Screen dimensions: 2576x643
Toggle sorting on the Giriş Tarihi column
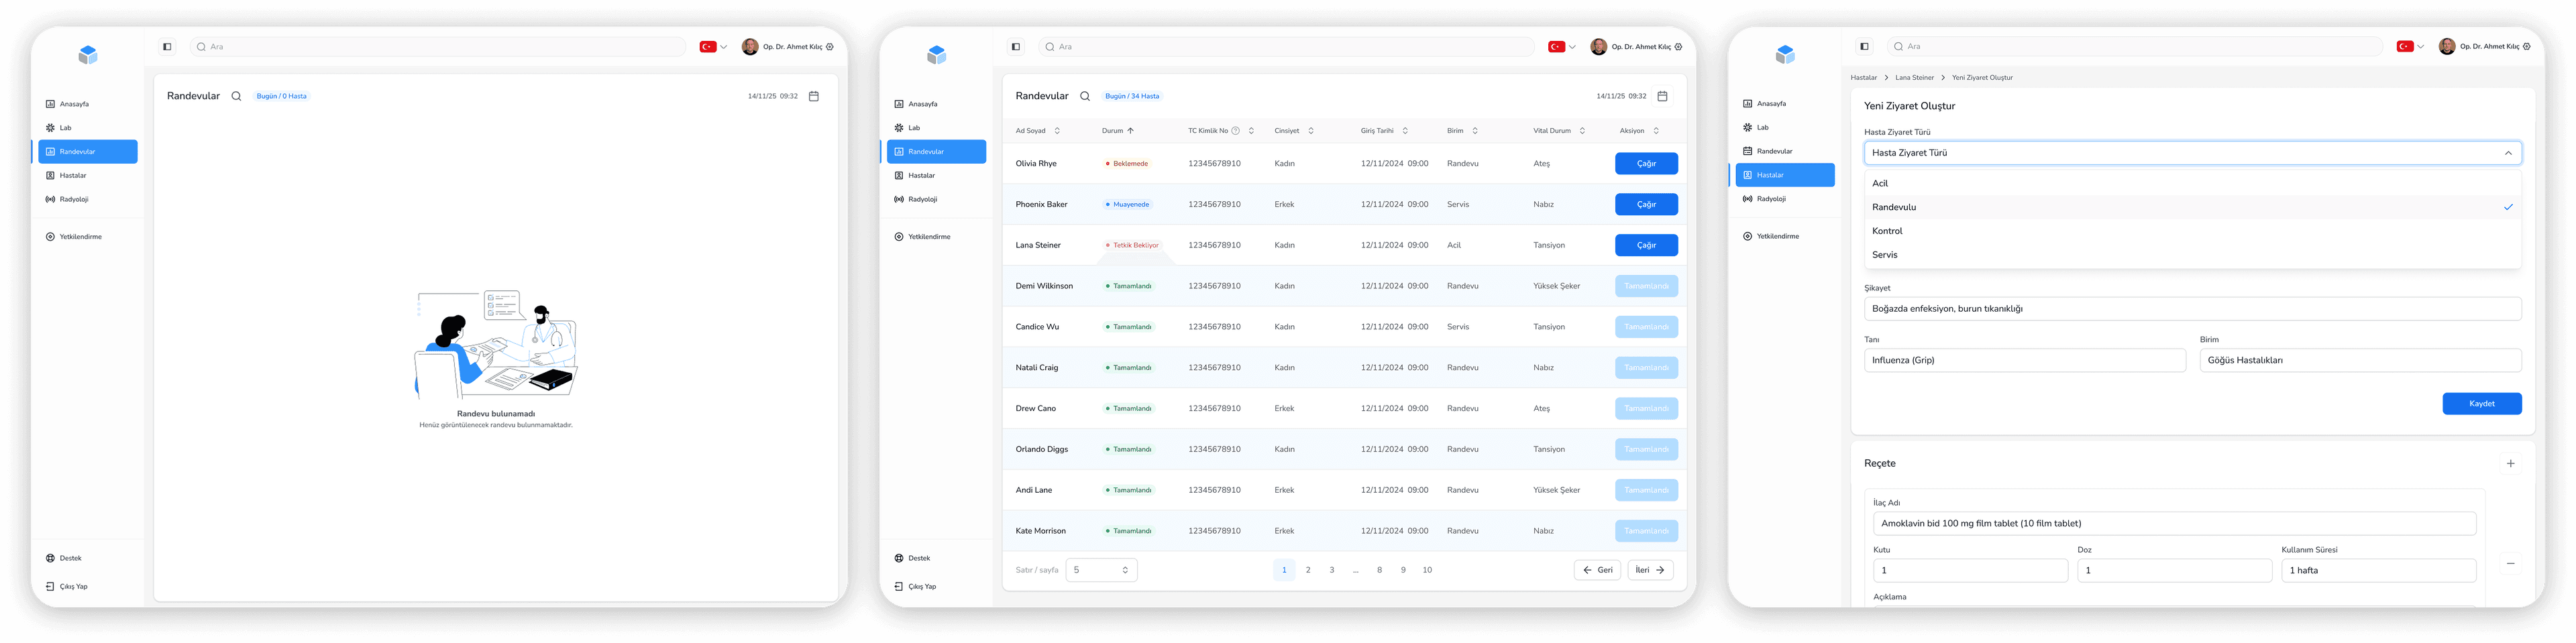(1406, 130)
